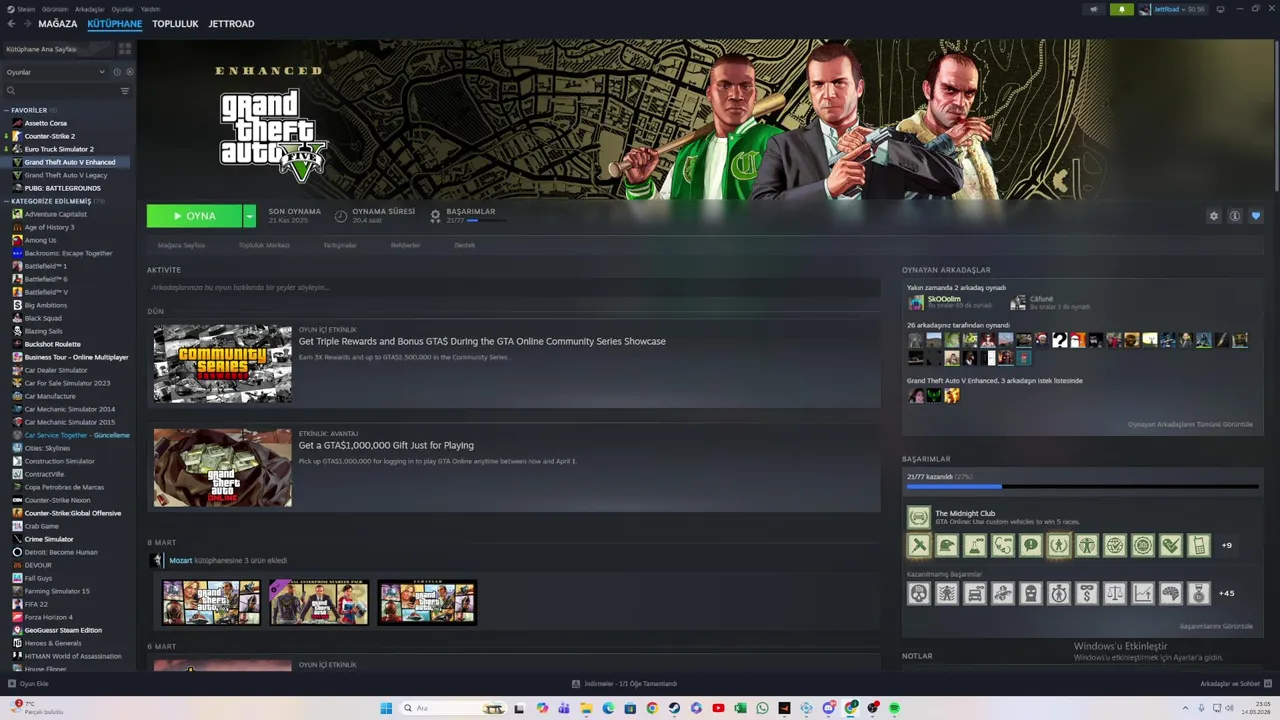1280x720 pixels.
Task: Select Counter-Strike 2 in the library
Action: point(49,136)
